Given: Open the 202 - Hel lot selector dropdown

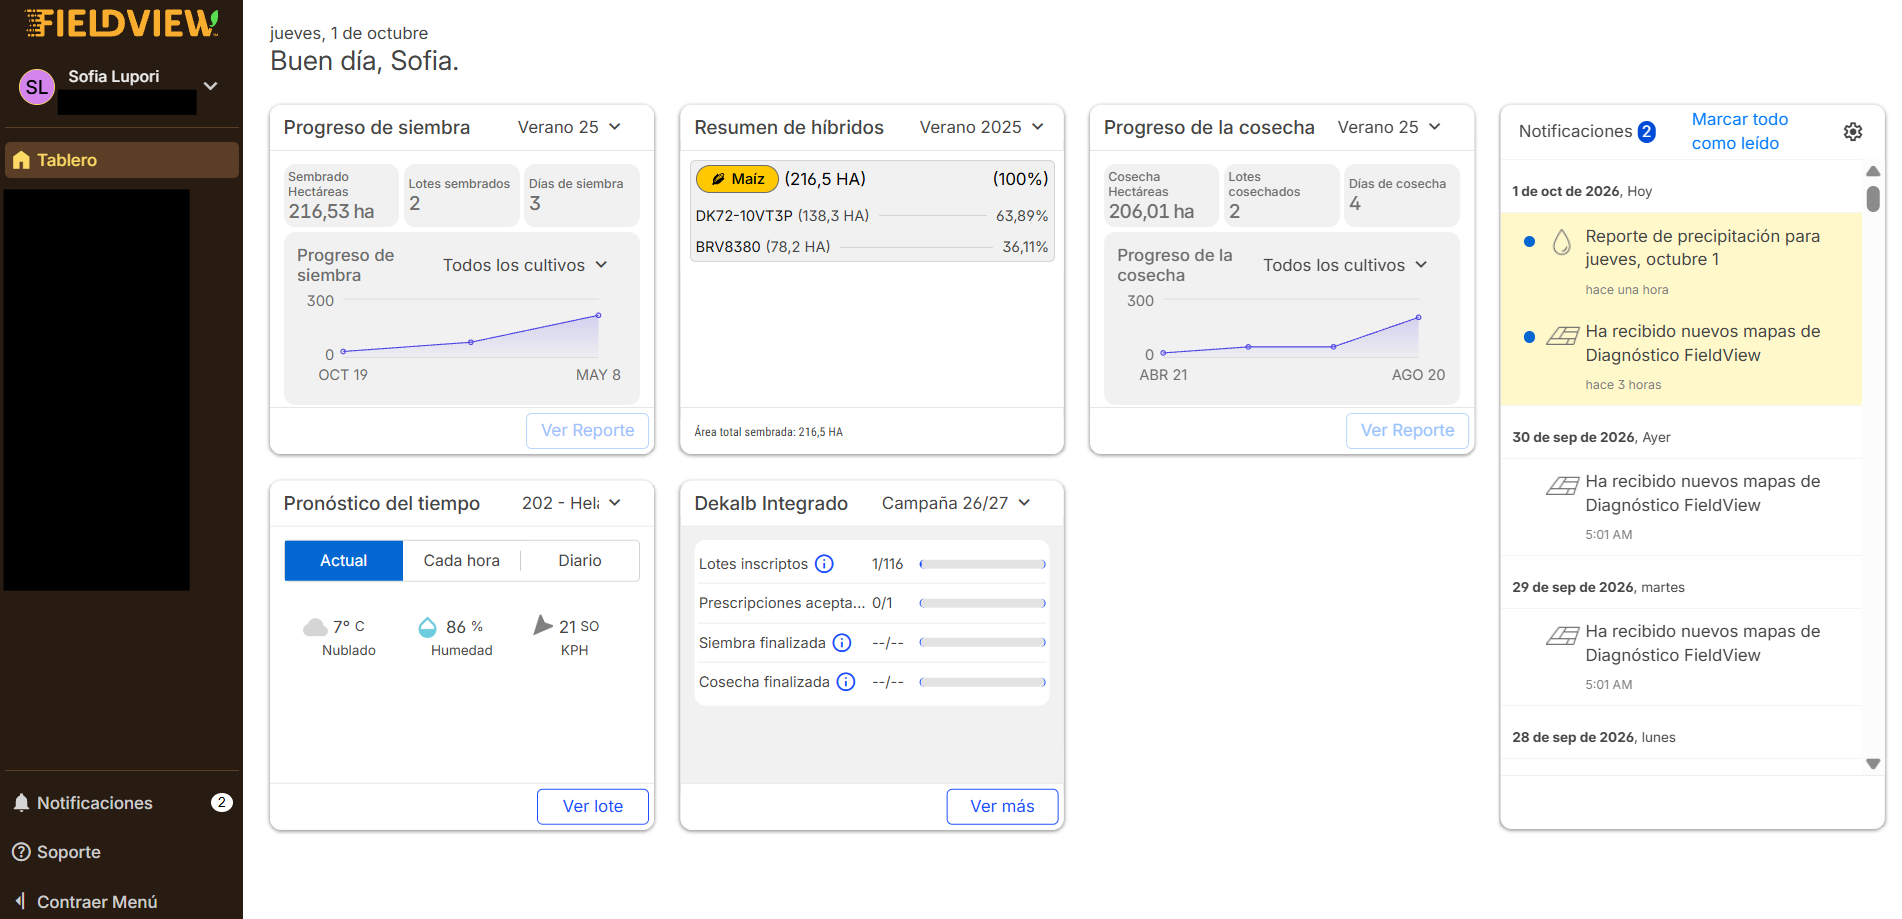Looking at the screenshot, I should 571,503.
